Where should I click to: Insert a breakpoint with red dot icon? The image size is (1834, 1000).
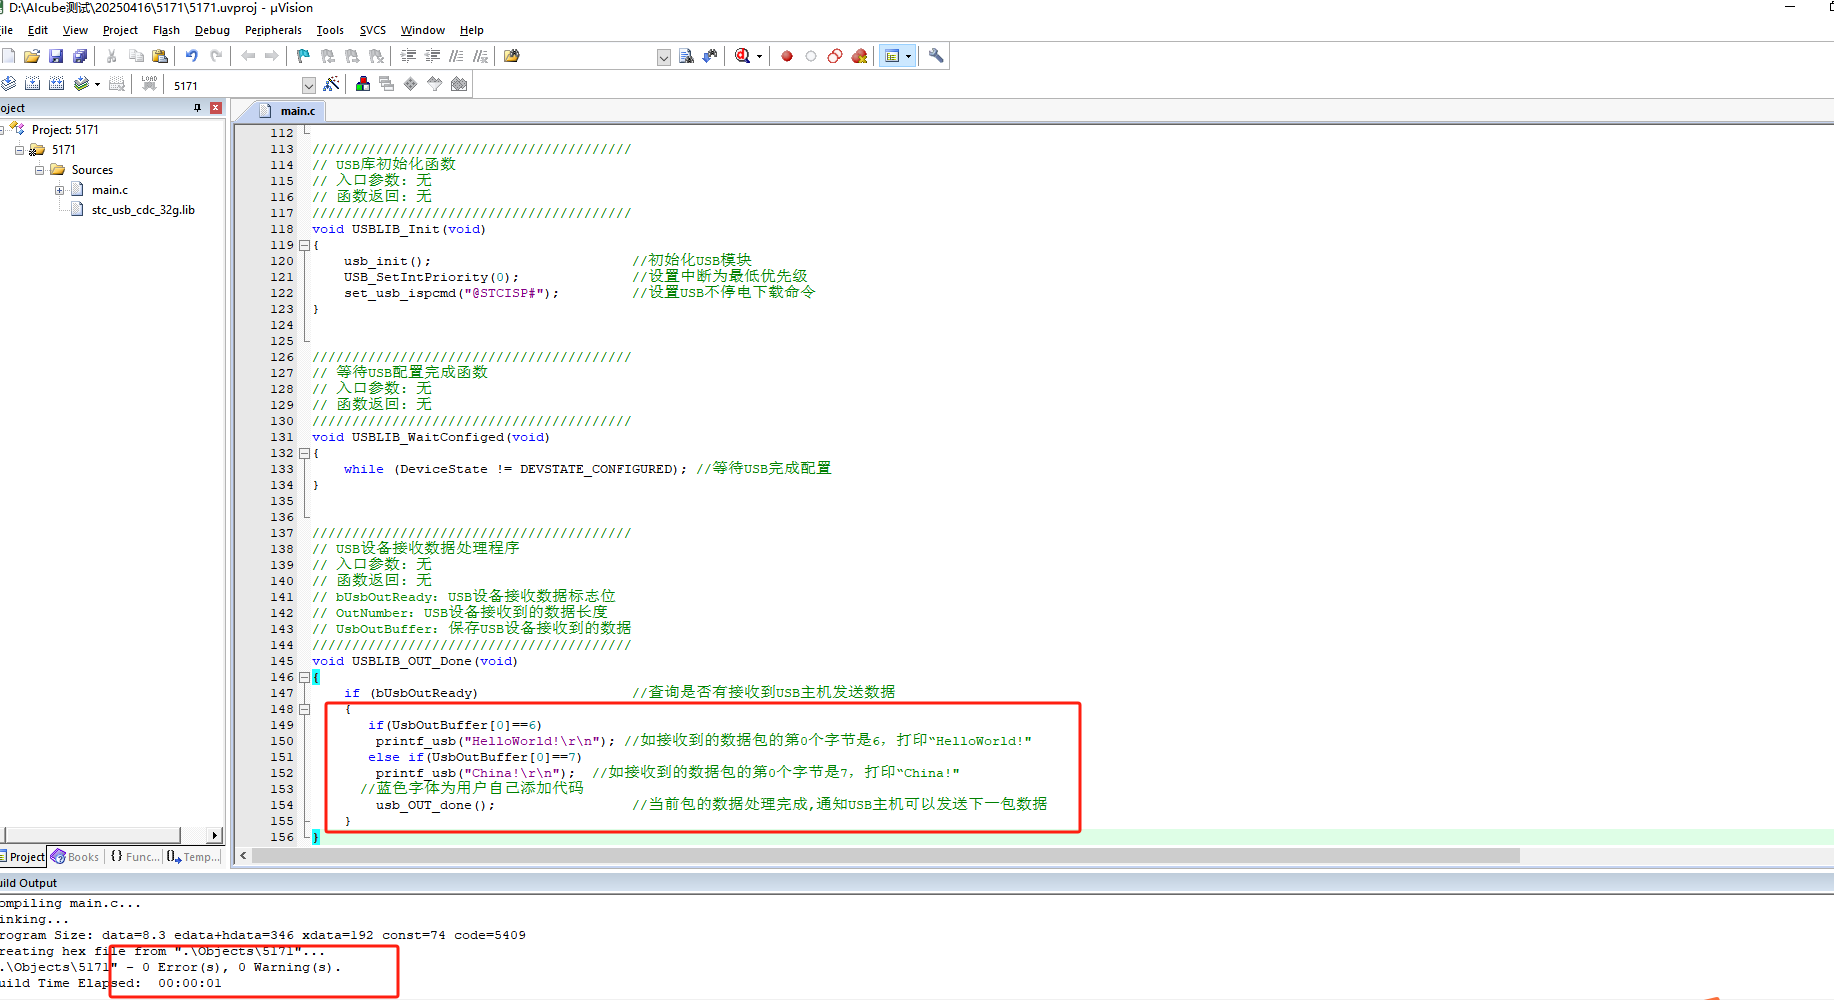click(787, 56)
